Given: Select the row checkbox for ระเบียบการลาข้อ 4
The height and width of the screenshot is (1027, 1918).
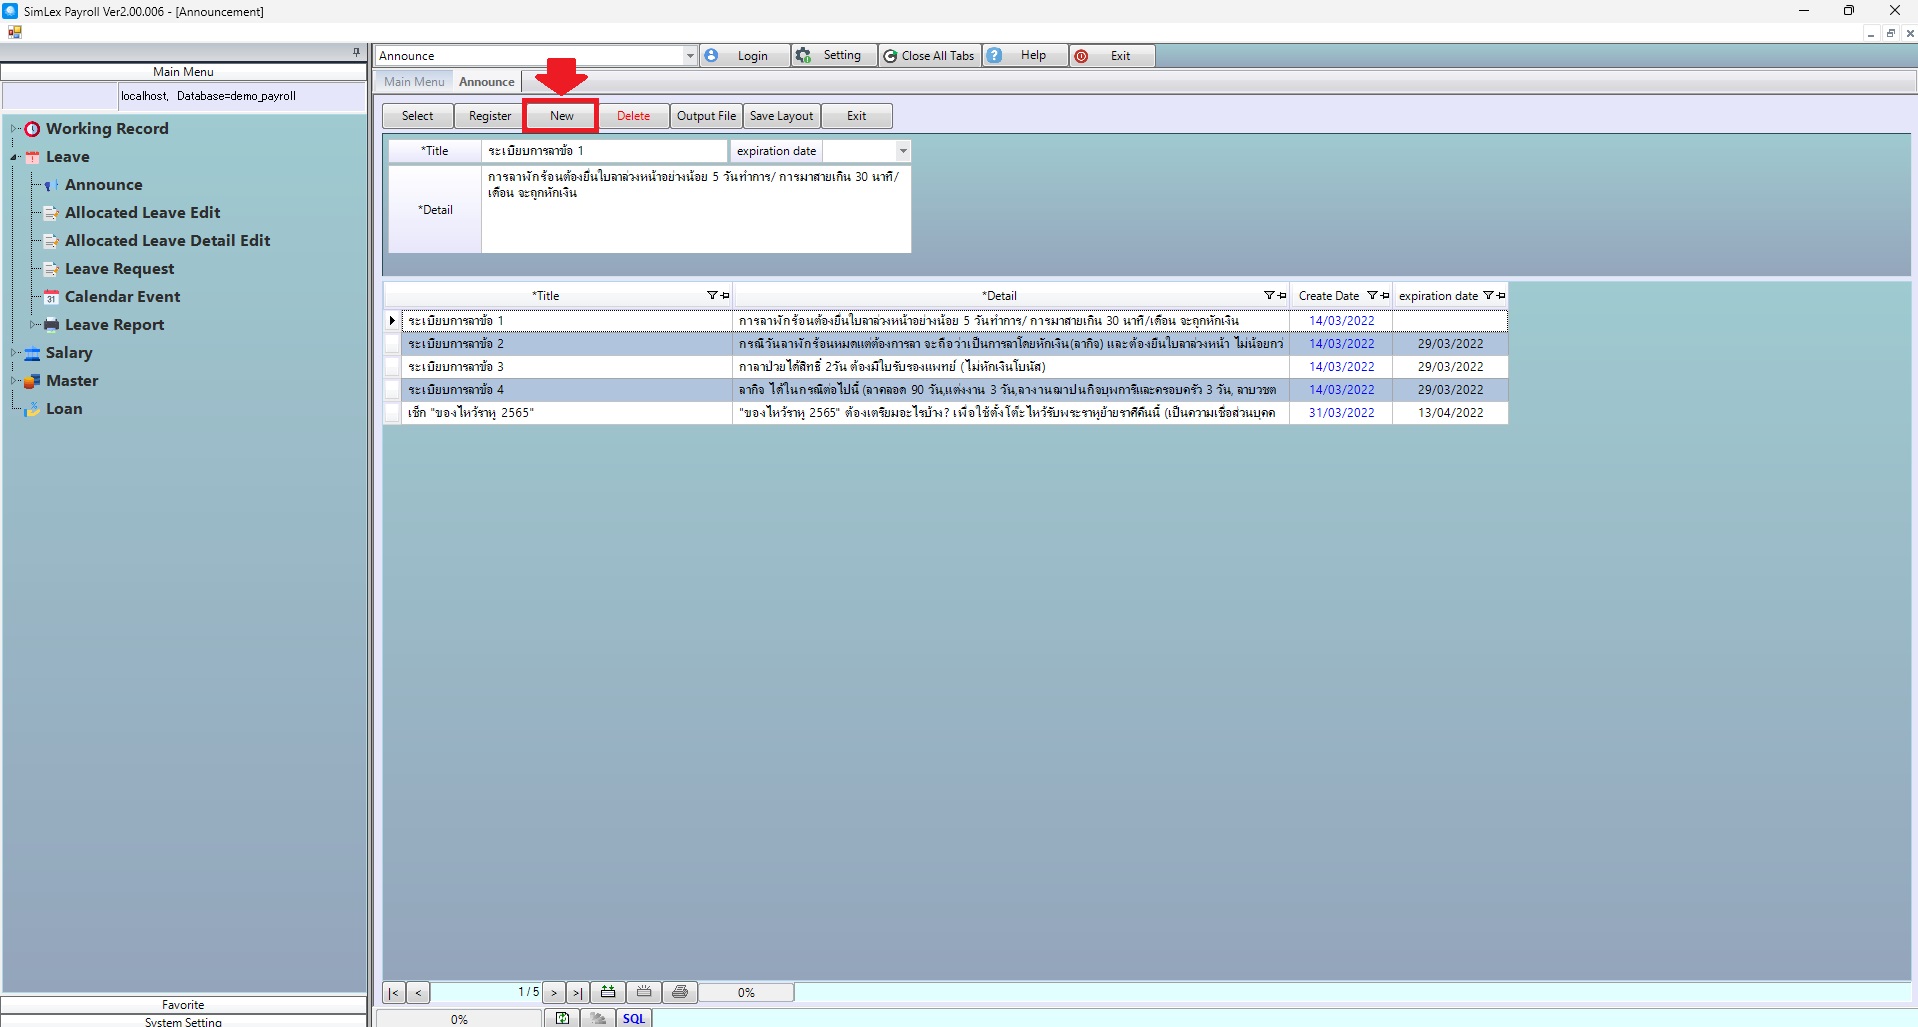Looking at the screenshot, I should (393, 390).
